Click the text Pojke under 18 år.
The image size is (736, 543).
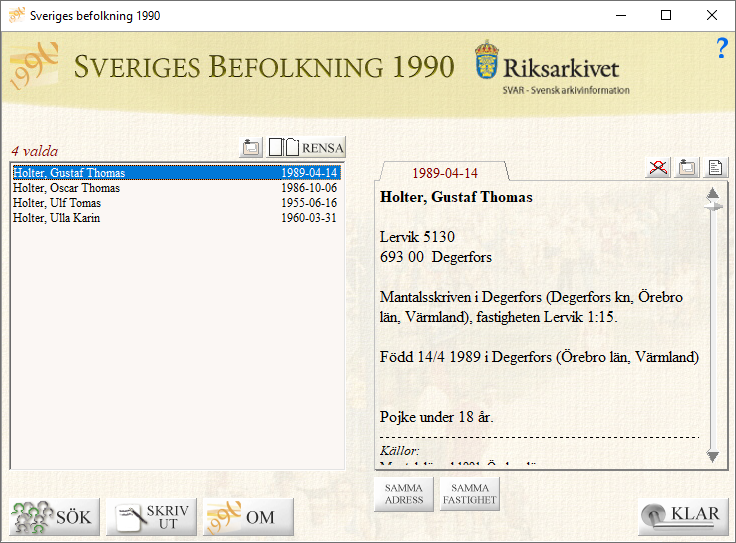pos(437,417)
